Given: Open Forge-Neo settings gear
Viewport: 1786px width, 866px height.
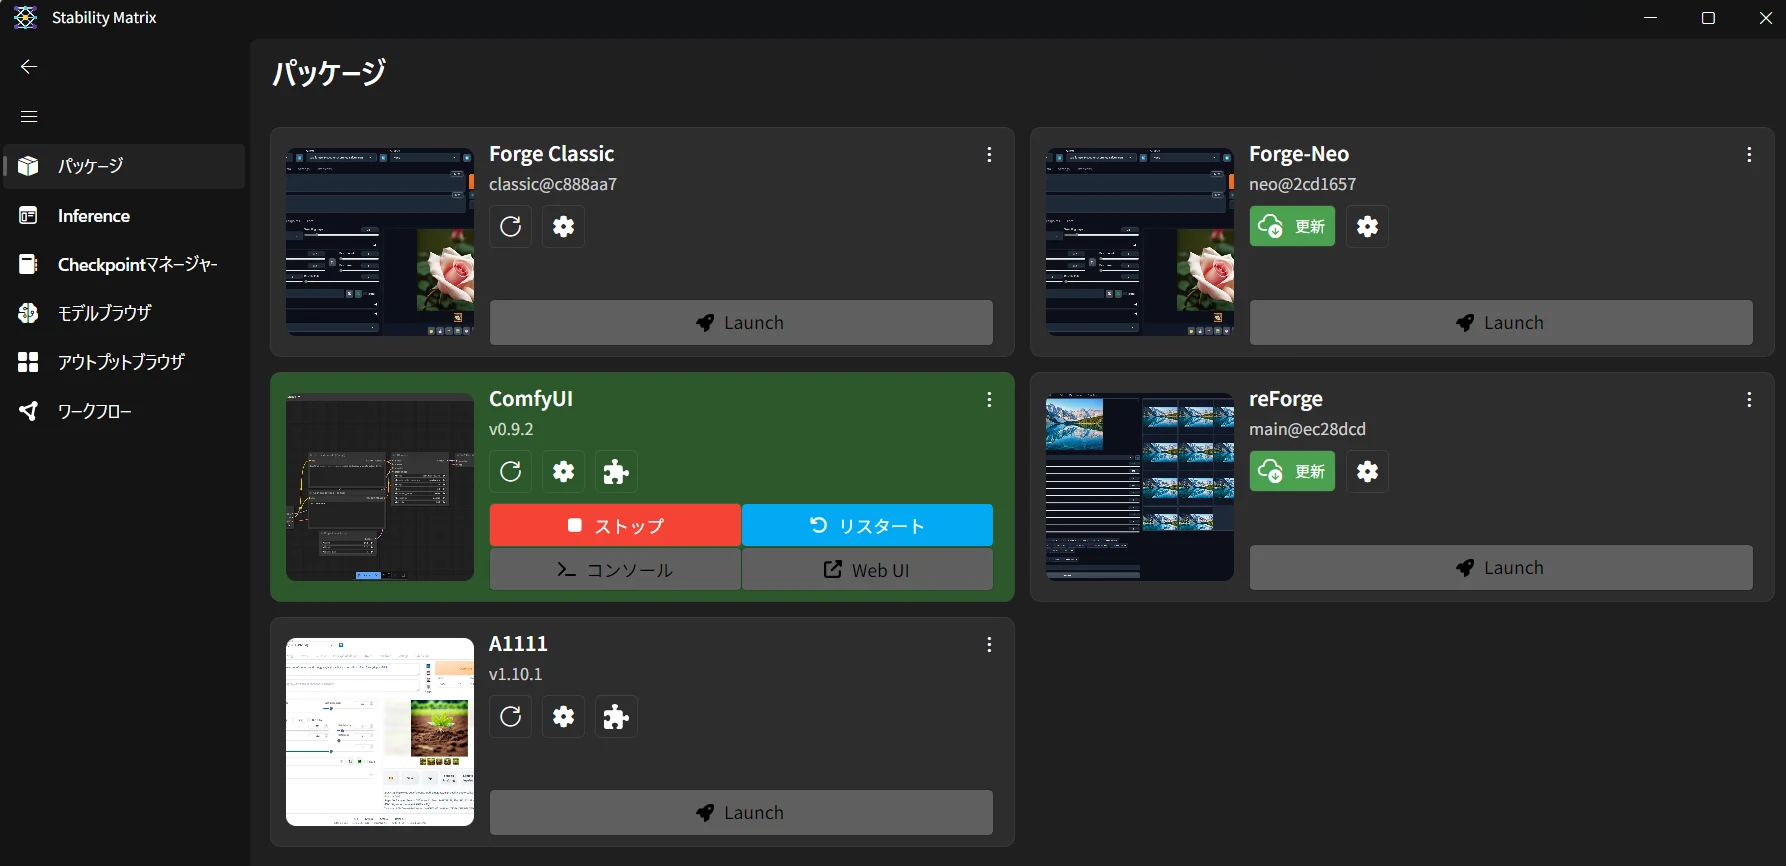Looking at the screenshot, I should click(x=1368, y=227).
